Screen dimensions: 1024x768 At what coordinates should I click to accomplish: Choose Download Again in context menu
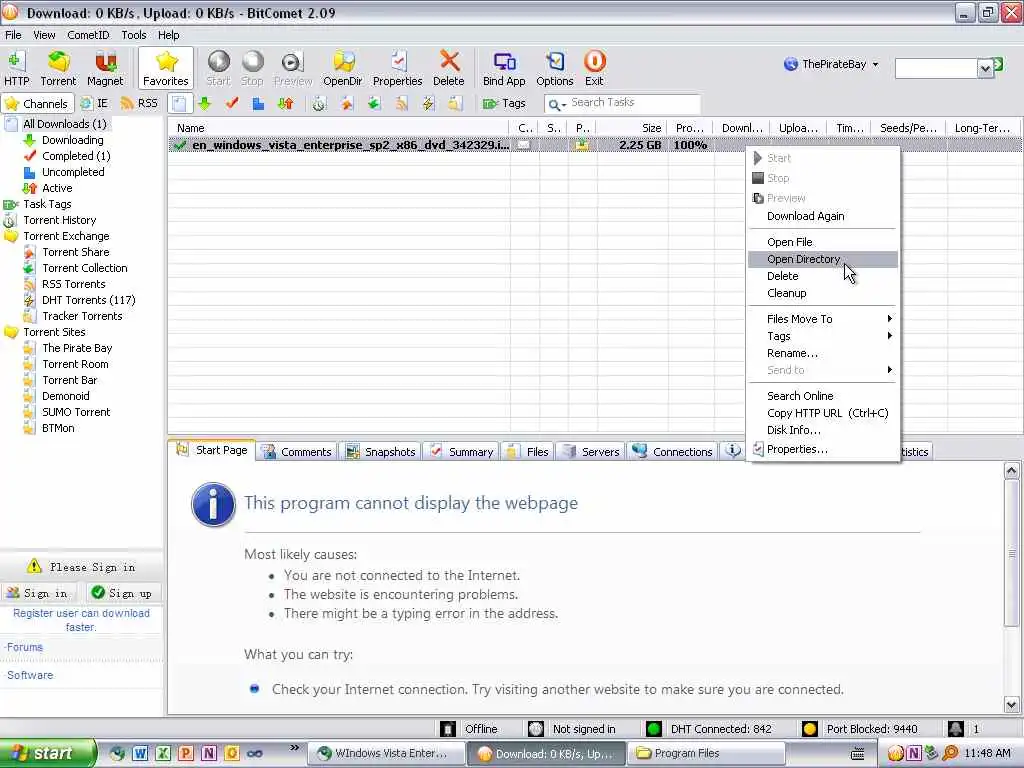(823, 216)
